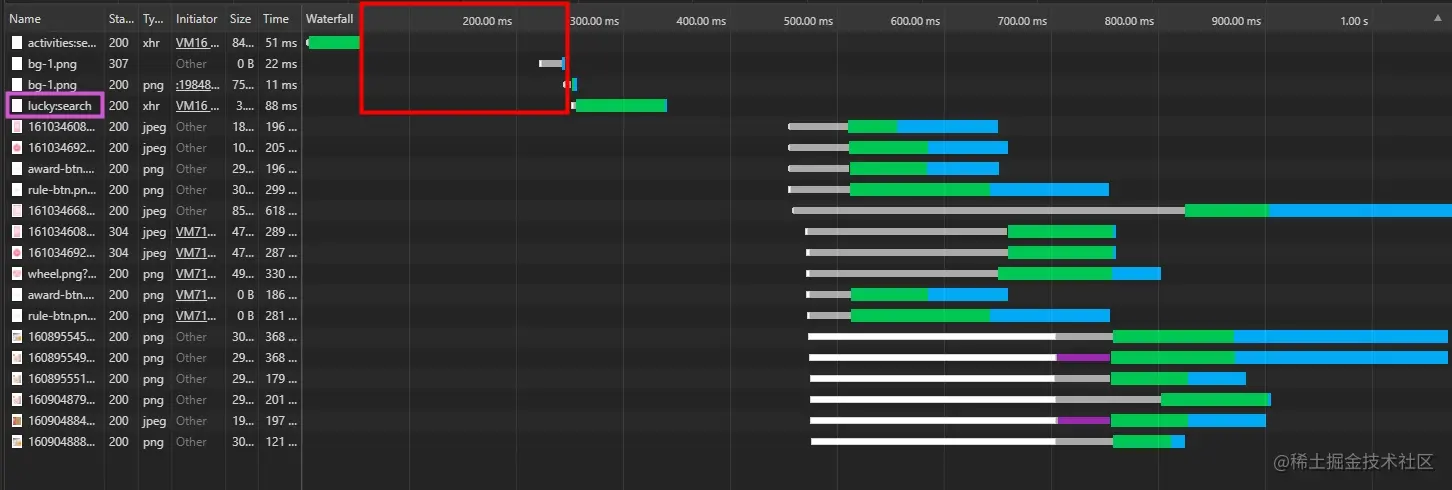Click thumbnail icon of 160904884 request
The image size is (1452, 490).
[x=17, y=421]
